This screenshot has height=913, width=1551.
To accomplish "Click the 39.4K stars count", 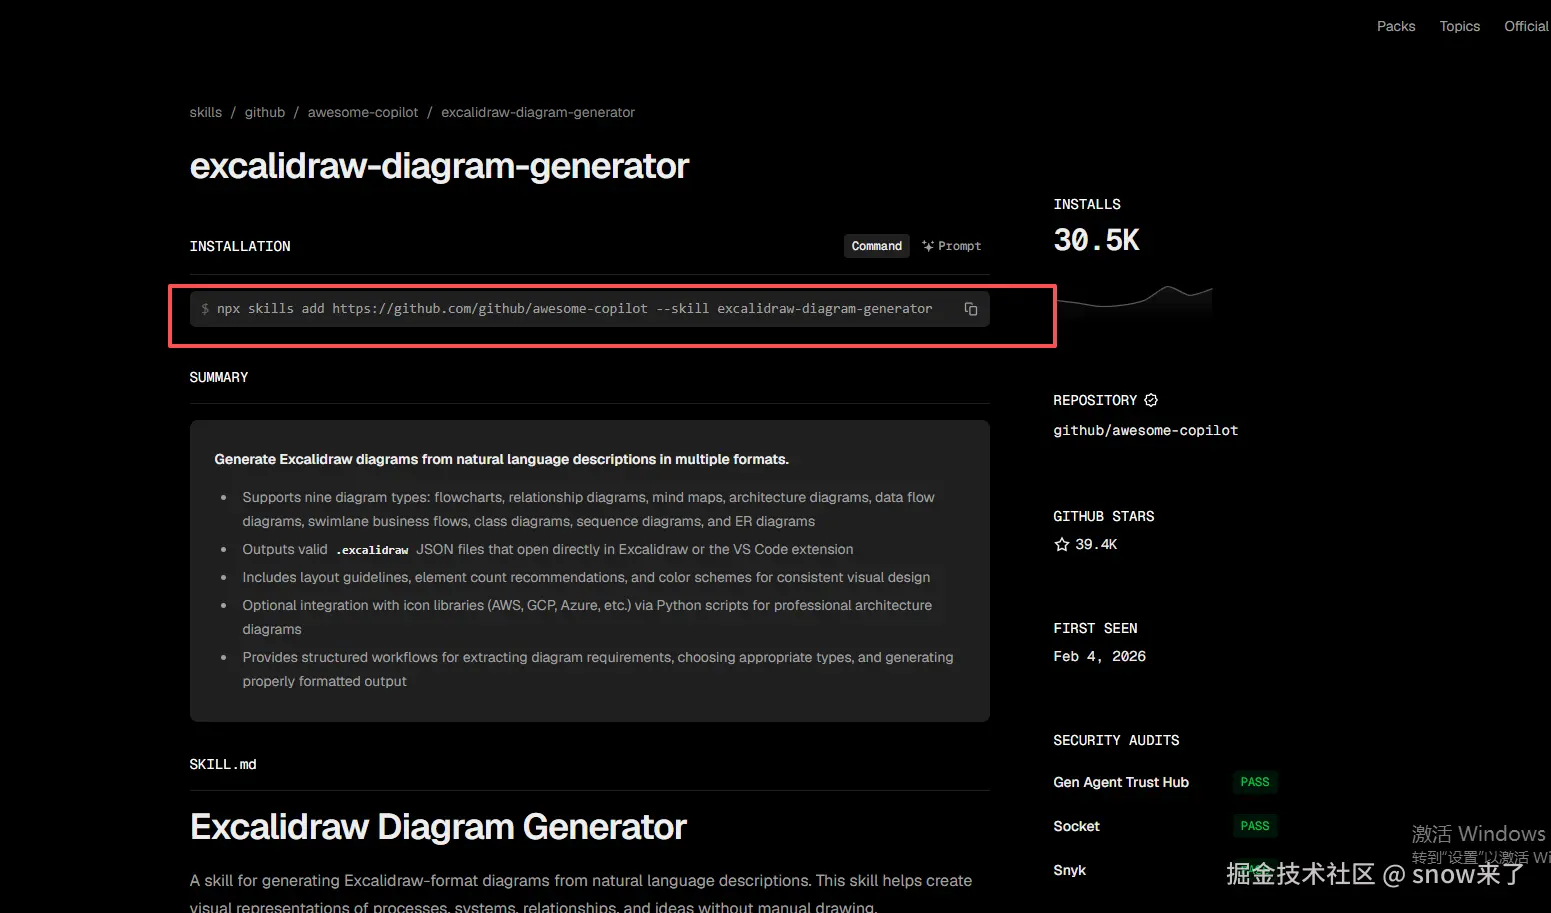I will tap(1096, 544).
